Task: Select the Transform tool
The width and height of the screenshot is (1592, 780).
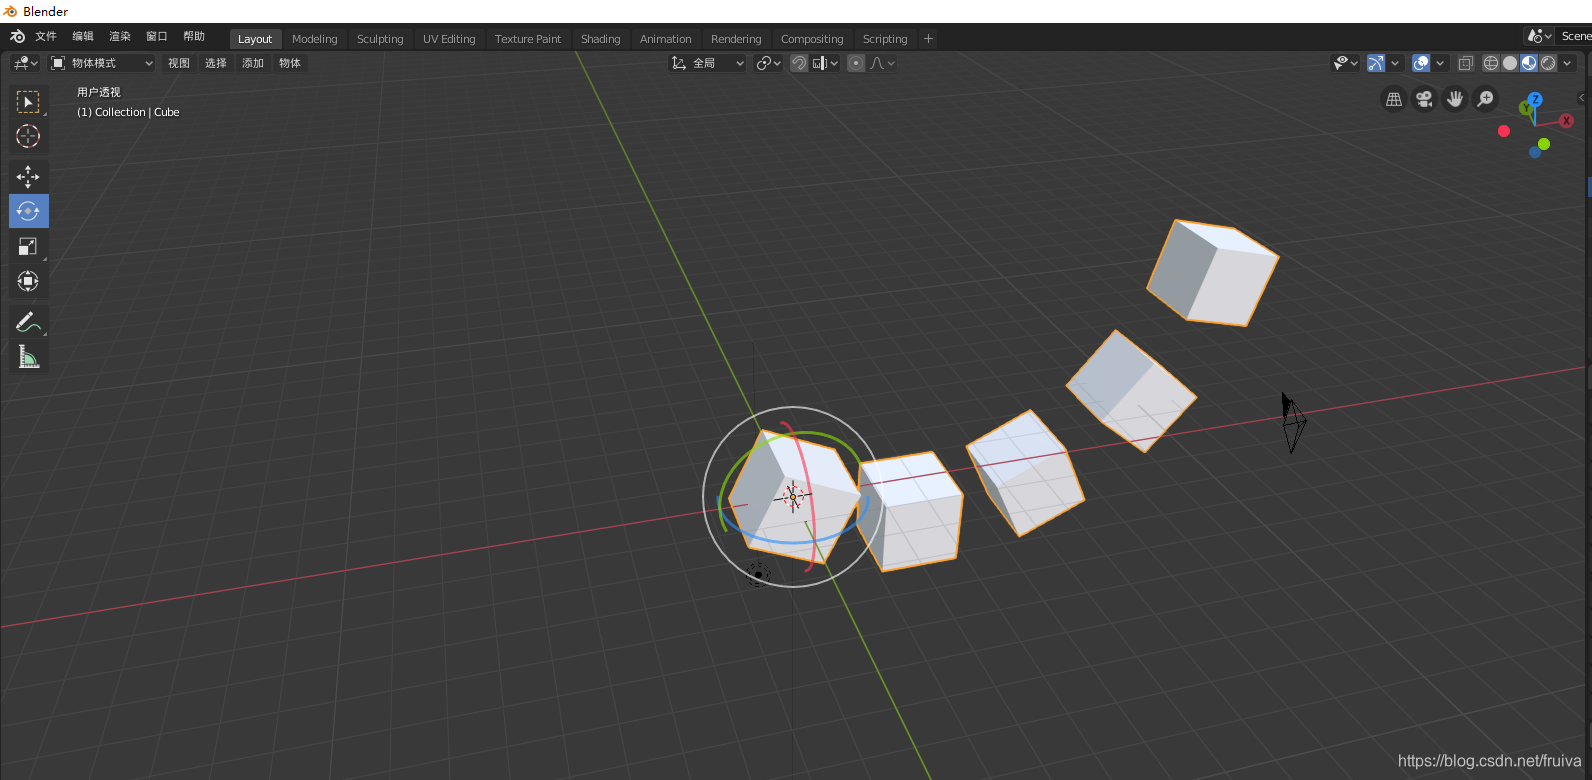Action: click(28, 281)
